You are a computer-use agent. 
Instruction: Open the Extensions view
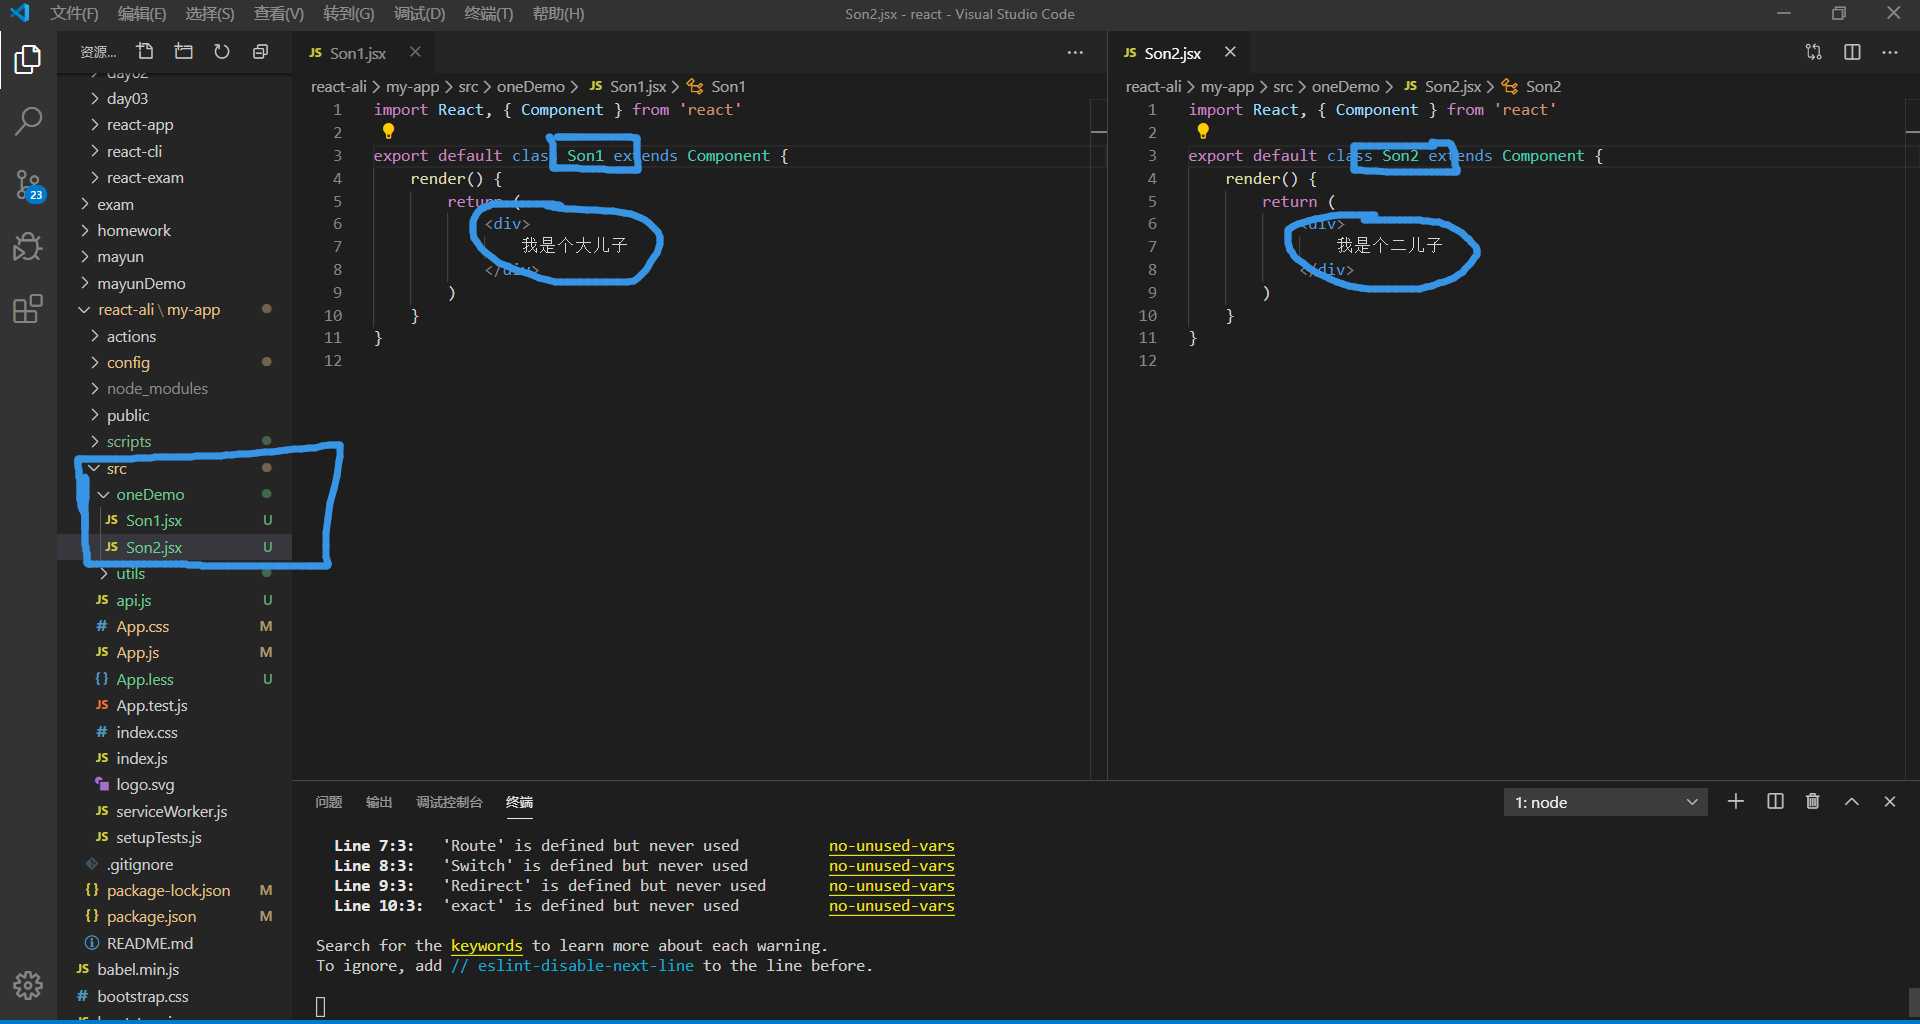pos(28,308)
